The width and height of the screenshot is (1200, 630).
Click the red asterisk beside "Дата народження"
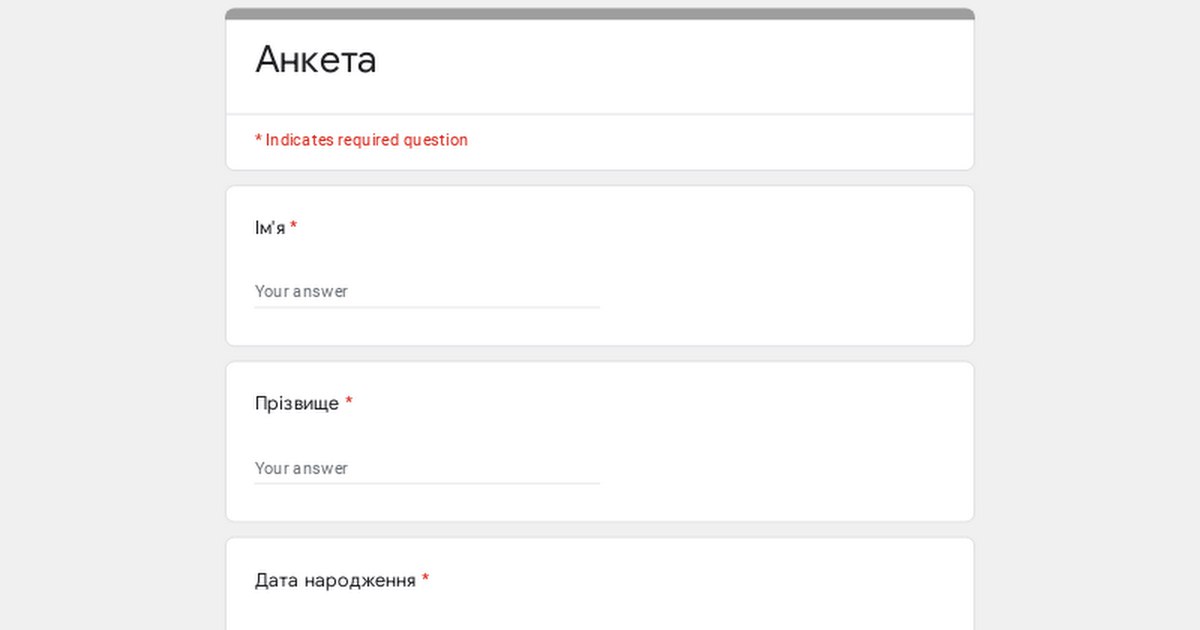pyautogui.click(x=425, y=579)
